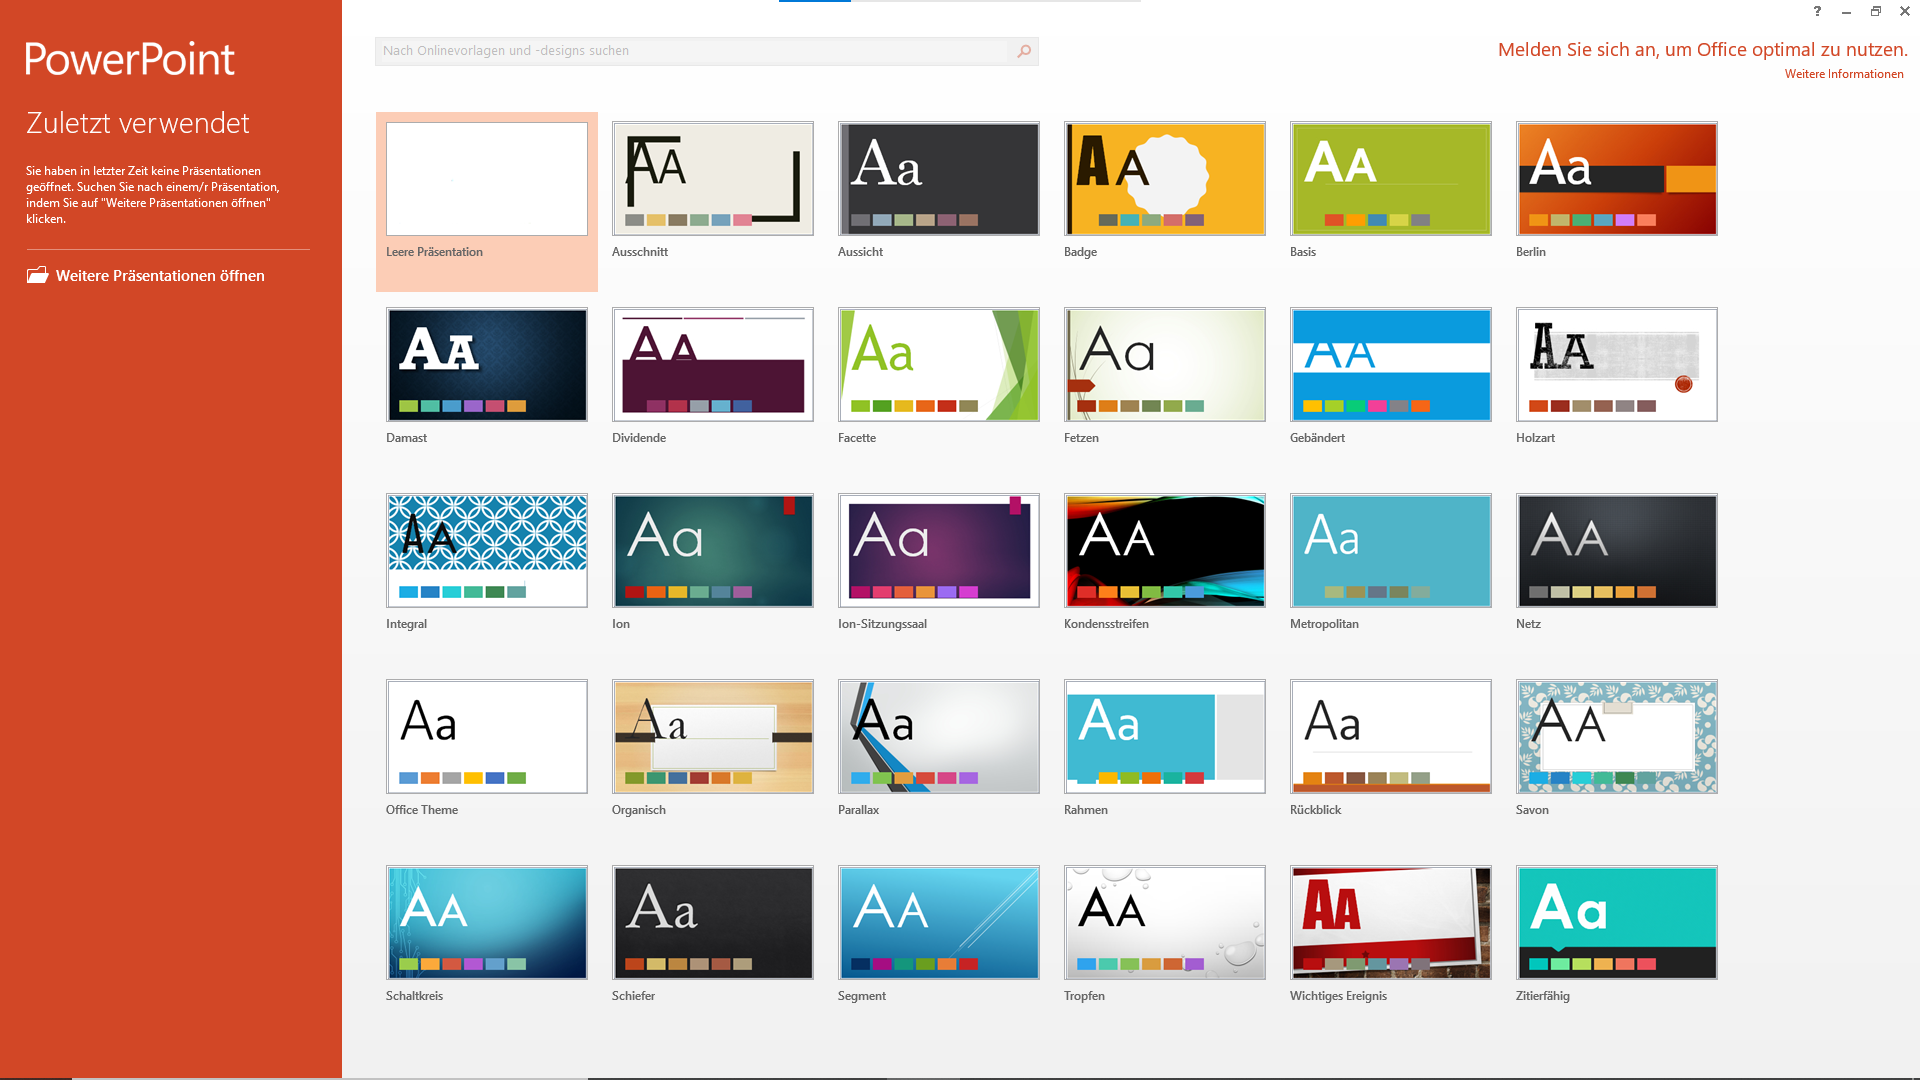Viewport: 1920px width, 1080px height.
Task: Pick the Metropolitan theme thumbnail
Action: pos(1391,551)
